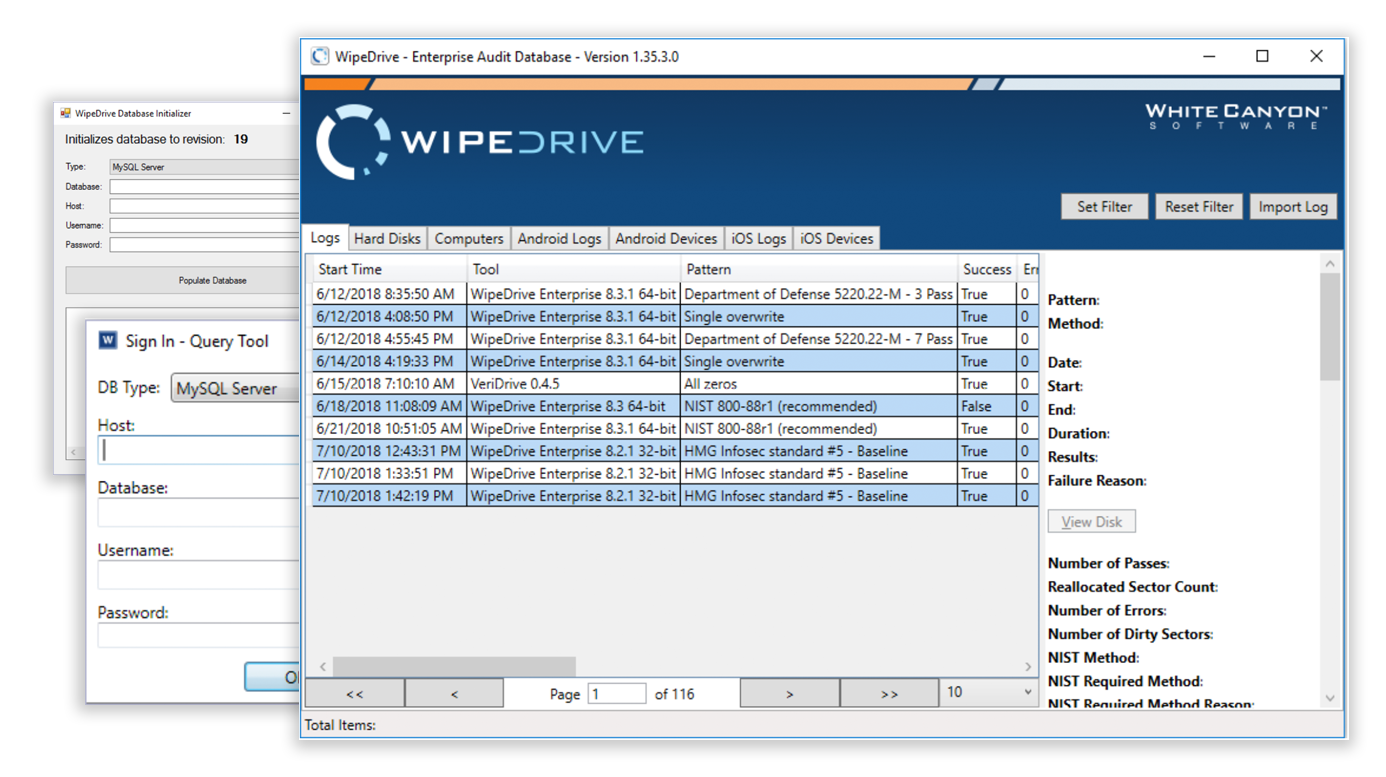This screenshot has height=777, width=1386.
Task: Switch to the Hard Disks tab
Action: 387,238
